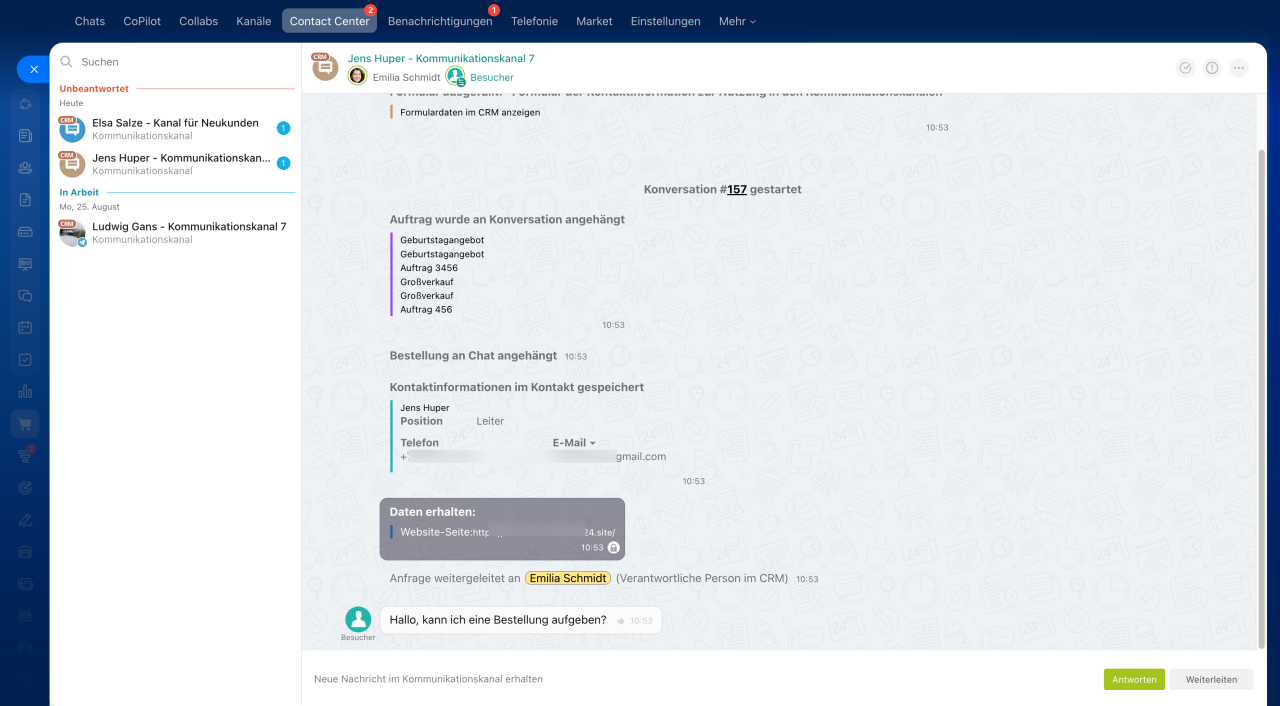Open the drive storage sidebar icon
The height and width of the screenshot is (706, 1280).
tap(25, 231)
